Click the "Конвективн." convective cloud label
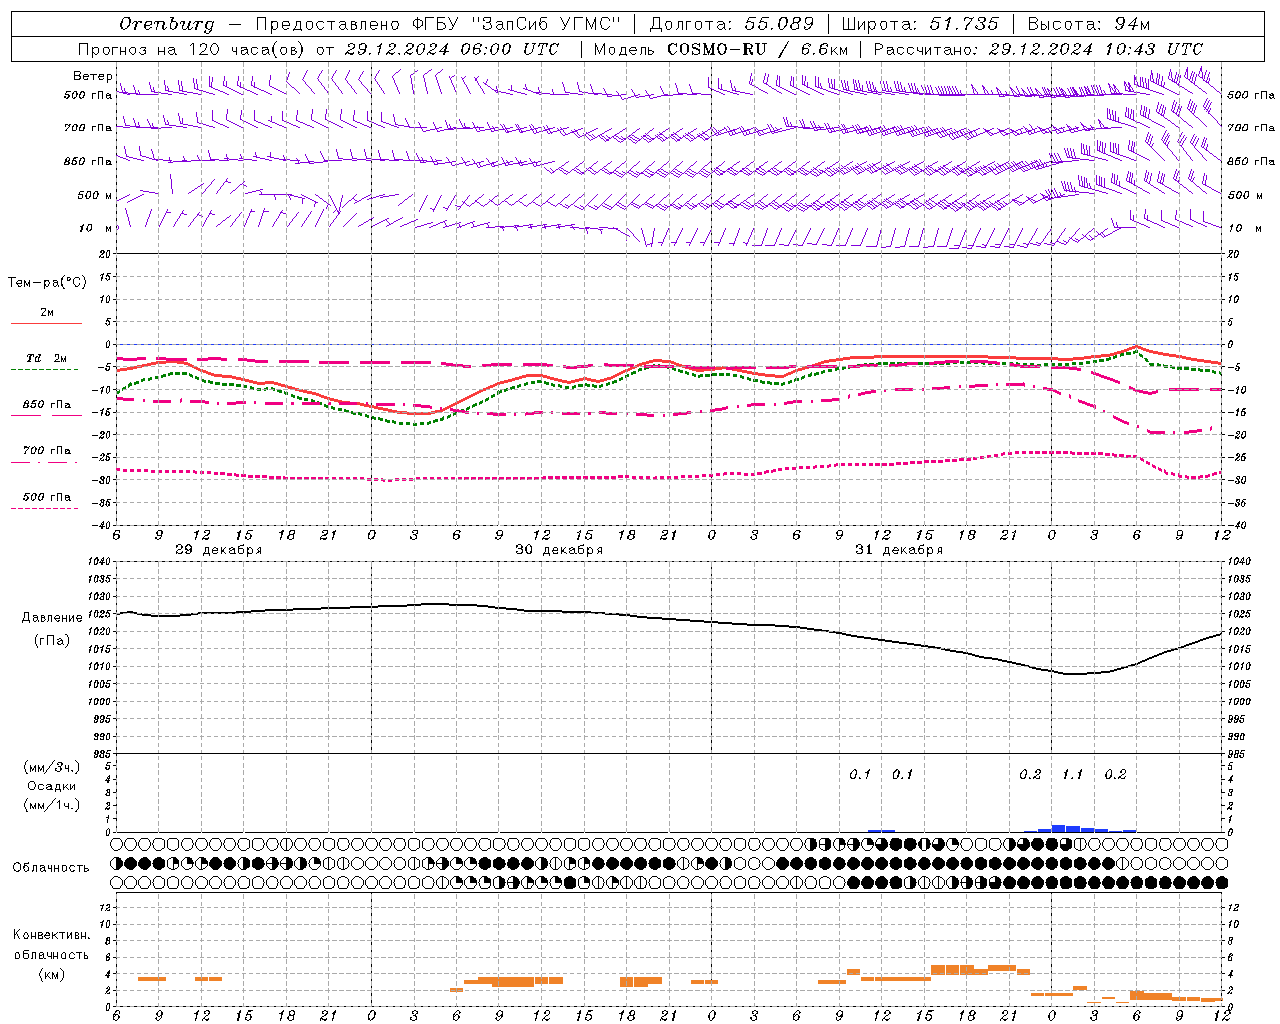 (x=51, y=935)
